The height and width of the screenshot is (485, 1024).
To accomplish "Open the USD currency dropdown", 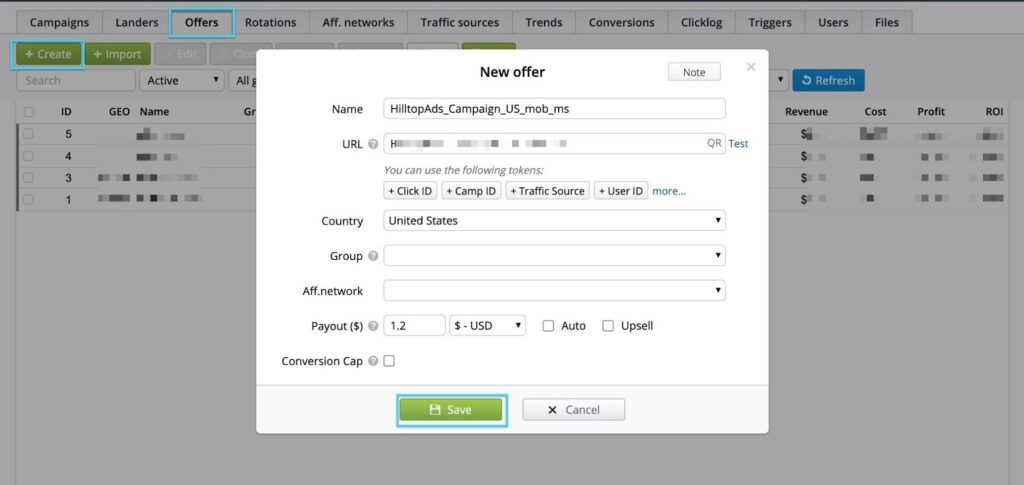I will (487, 326).
